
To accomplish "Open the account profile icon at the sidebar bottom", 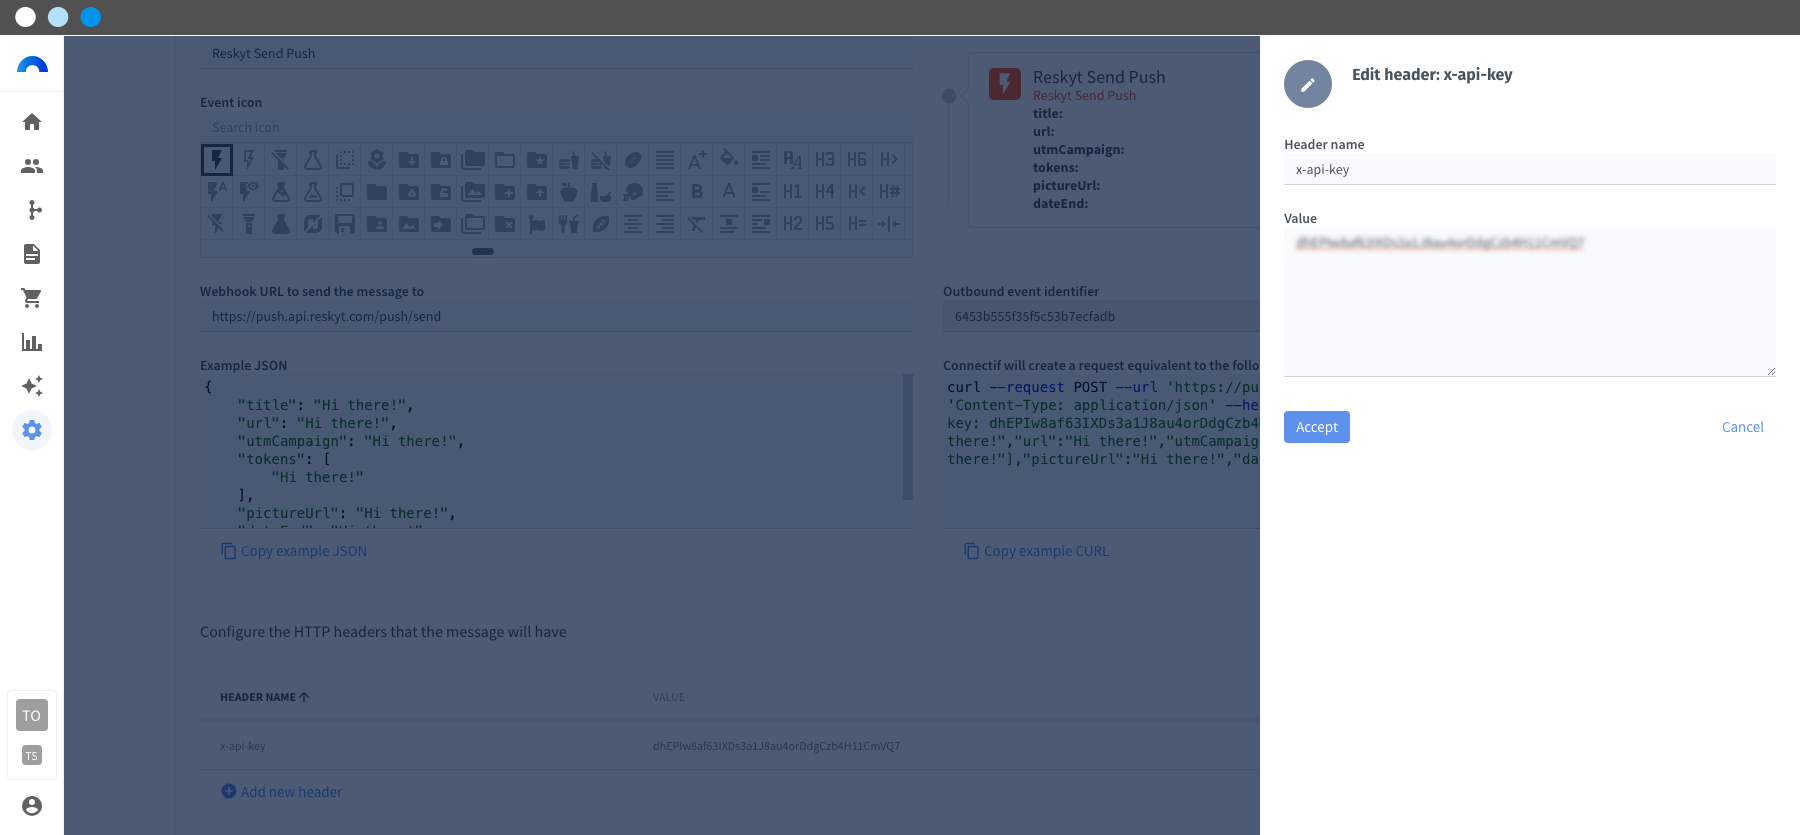I will point(32,806).
